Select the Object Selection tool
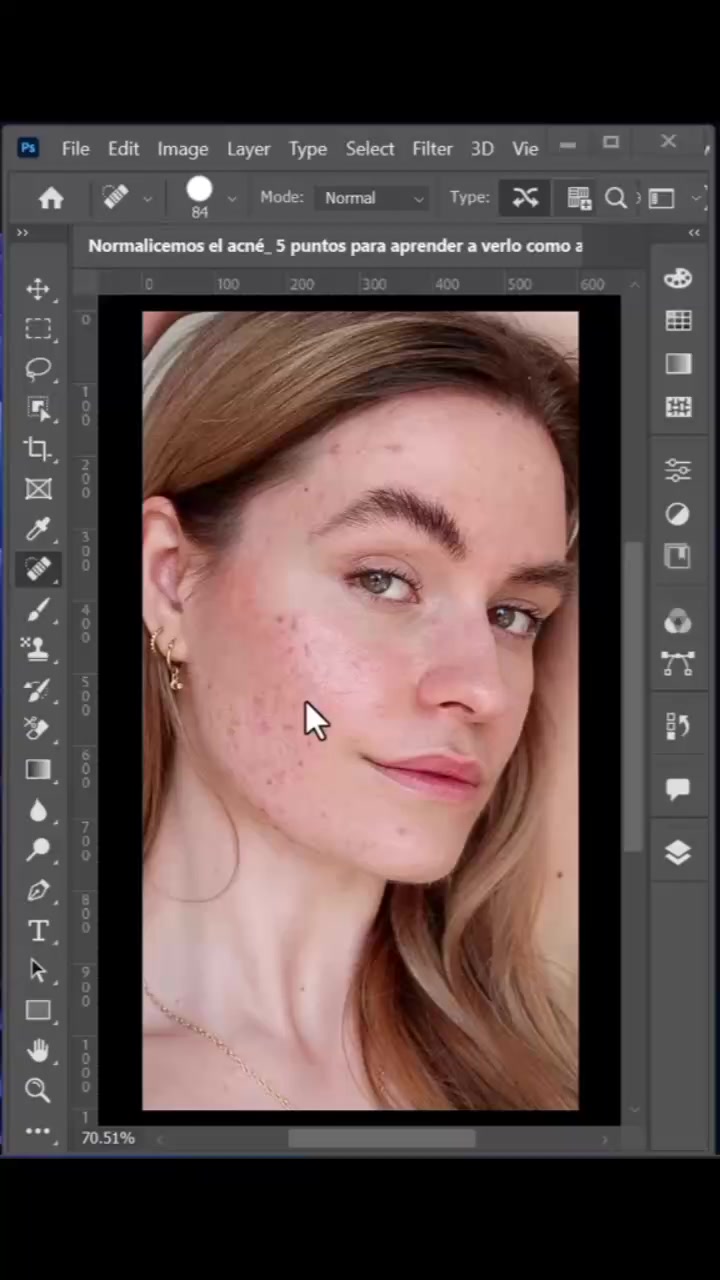 coord(38,409)
